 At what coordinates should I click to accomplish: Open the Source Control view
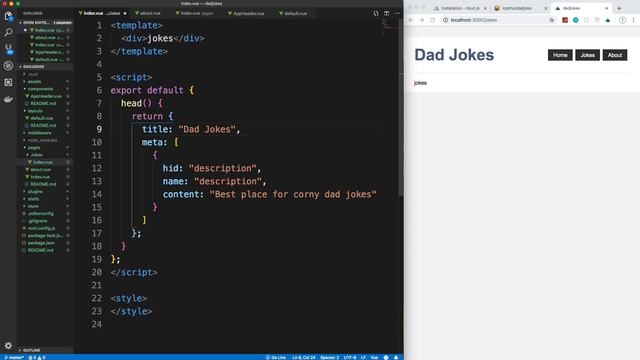8,49
